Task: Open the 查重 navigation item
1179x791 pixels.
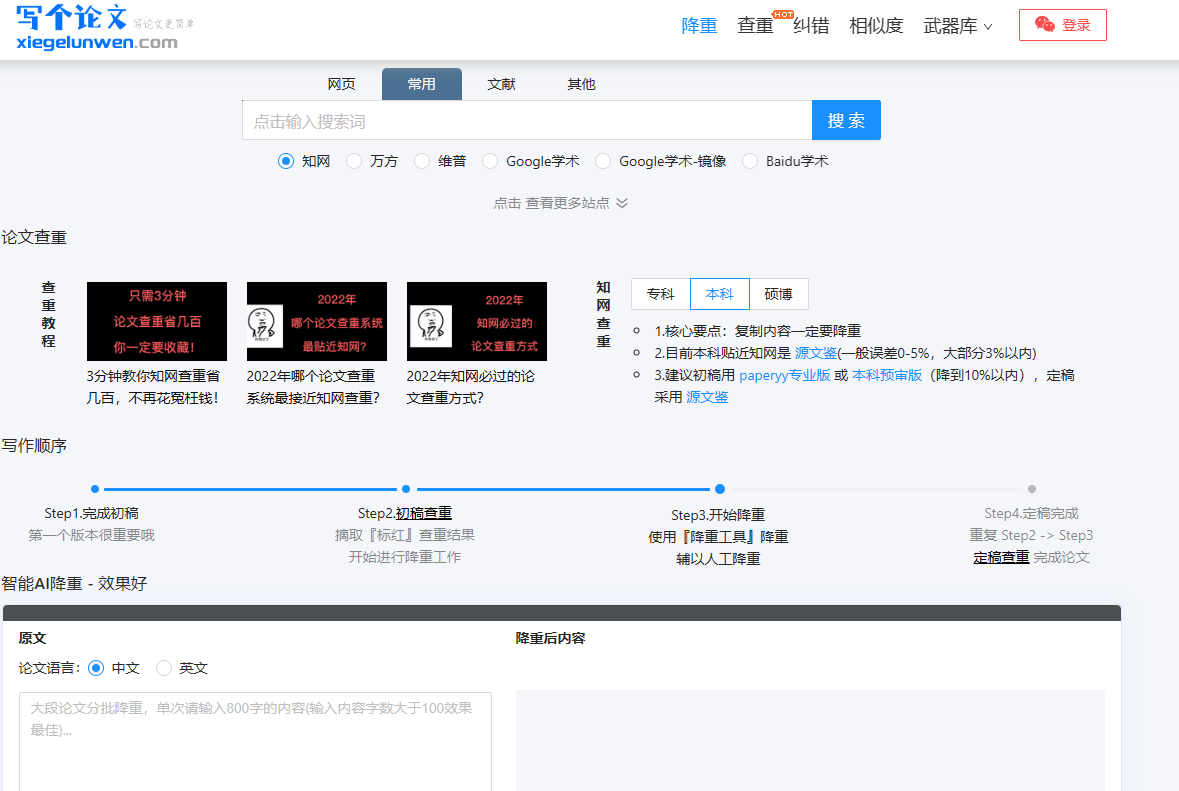Action: [755, 26]
